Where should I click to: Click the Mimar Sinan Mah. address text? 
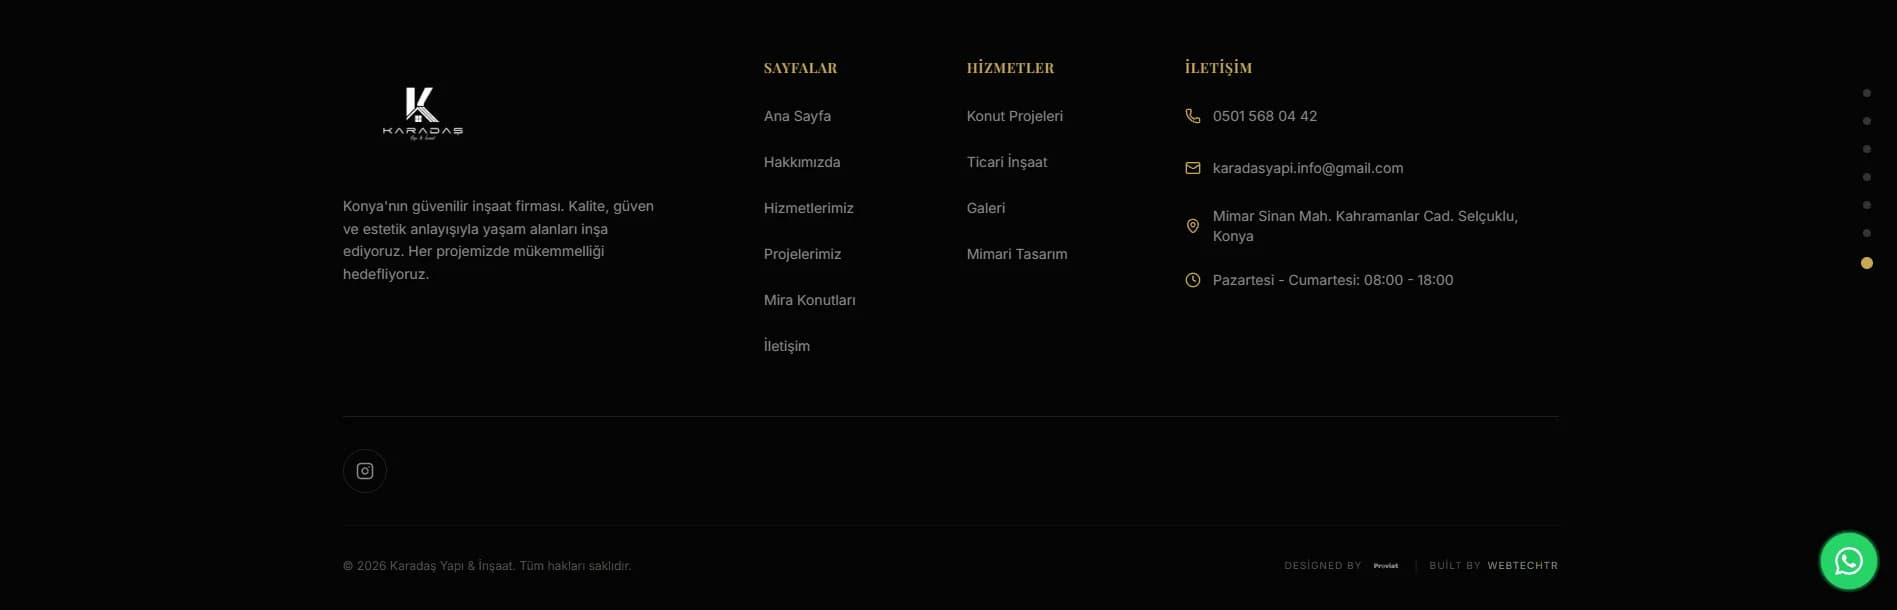point(1365,226)
